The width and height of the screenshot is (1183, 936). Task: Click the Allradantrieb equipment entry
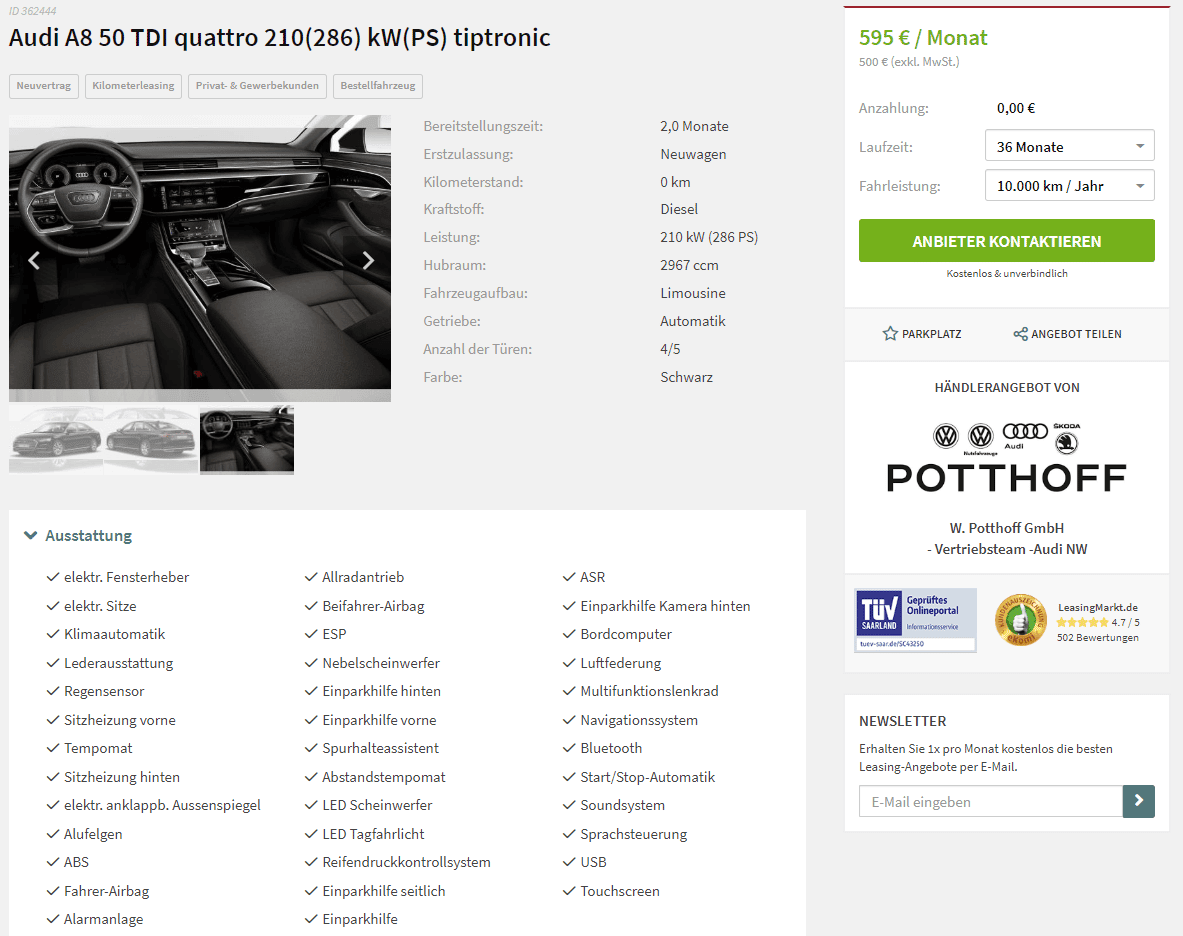point(363,577)
